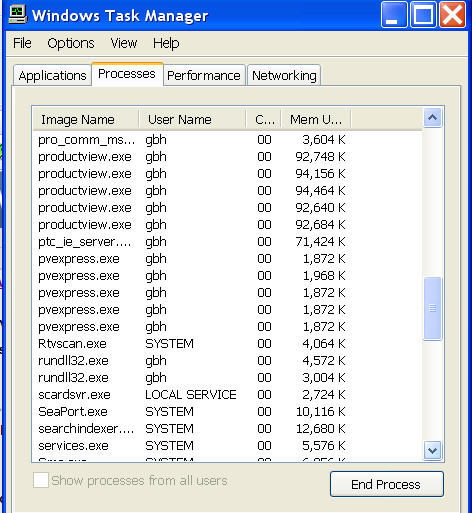Click the End Process button
472x513 pixels.
(387, 484)
